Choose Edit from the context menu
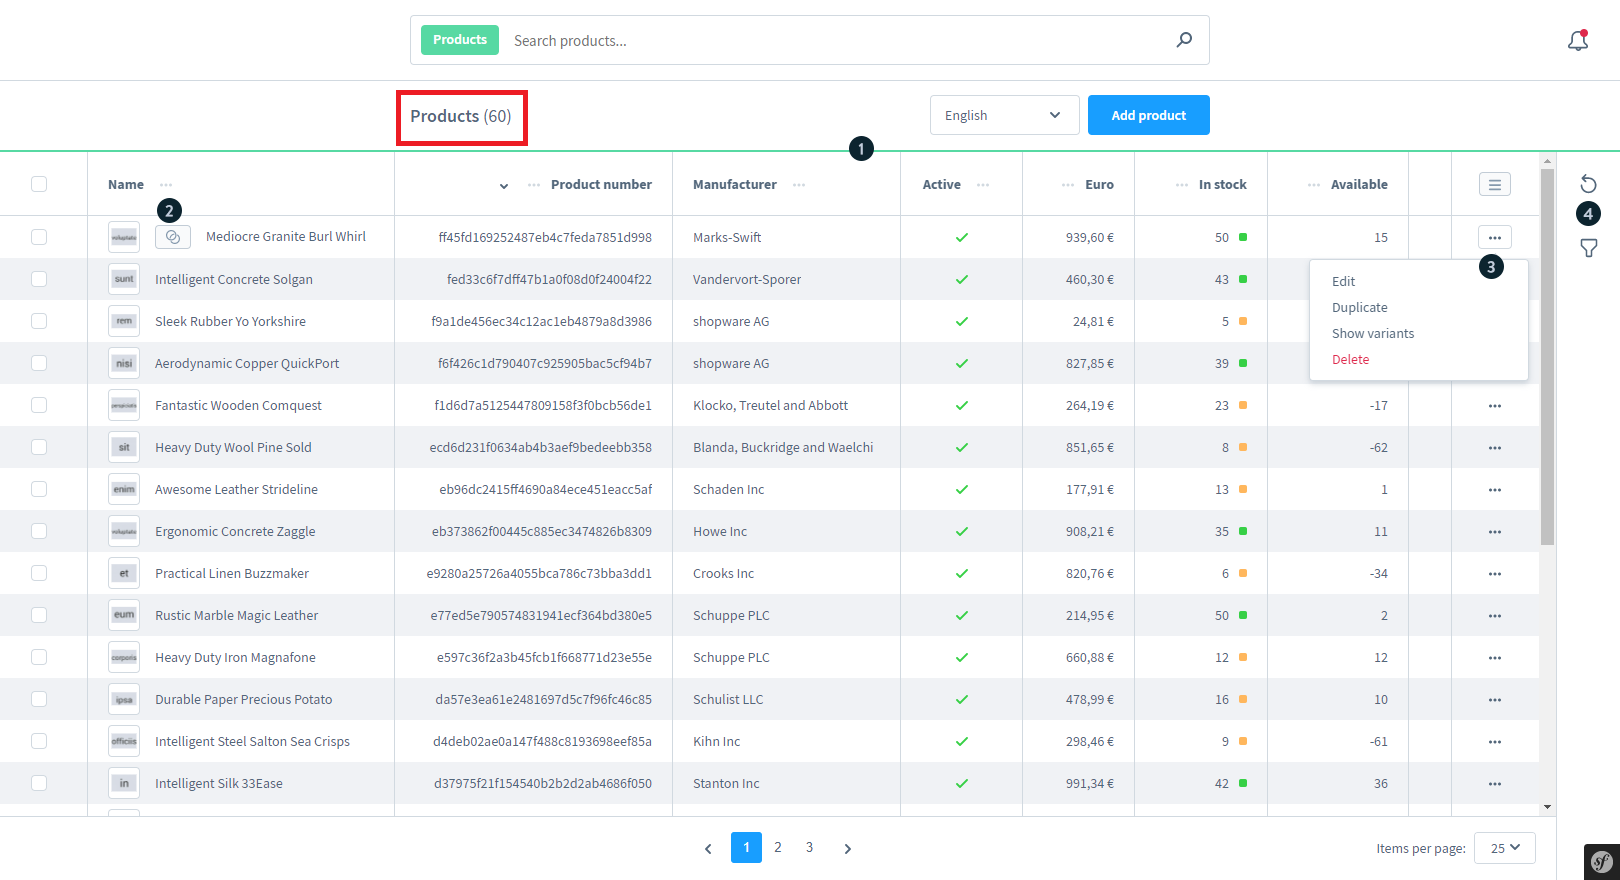Viewport: 1620px width, 880px height. click(1343, 282)
